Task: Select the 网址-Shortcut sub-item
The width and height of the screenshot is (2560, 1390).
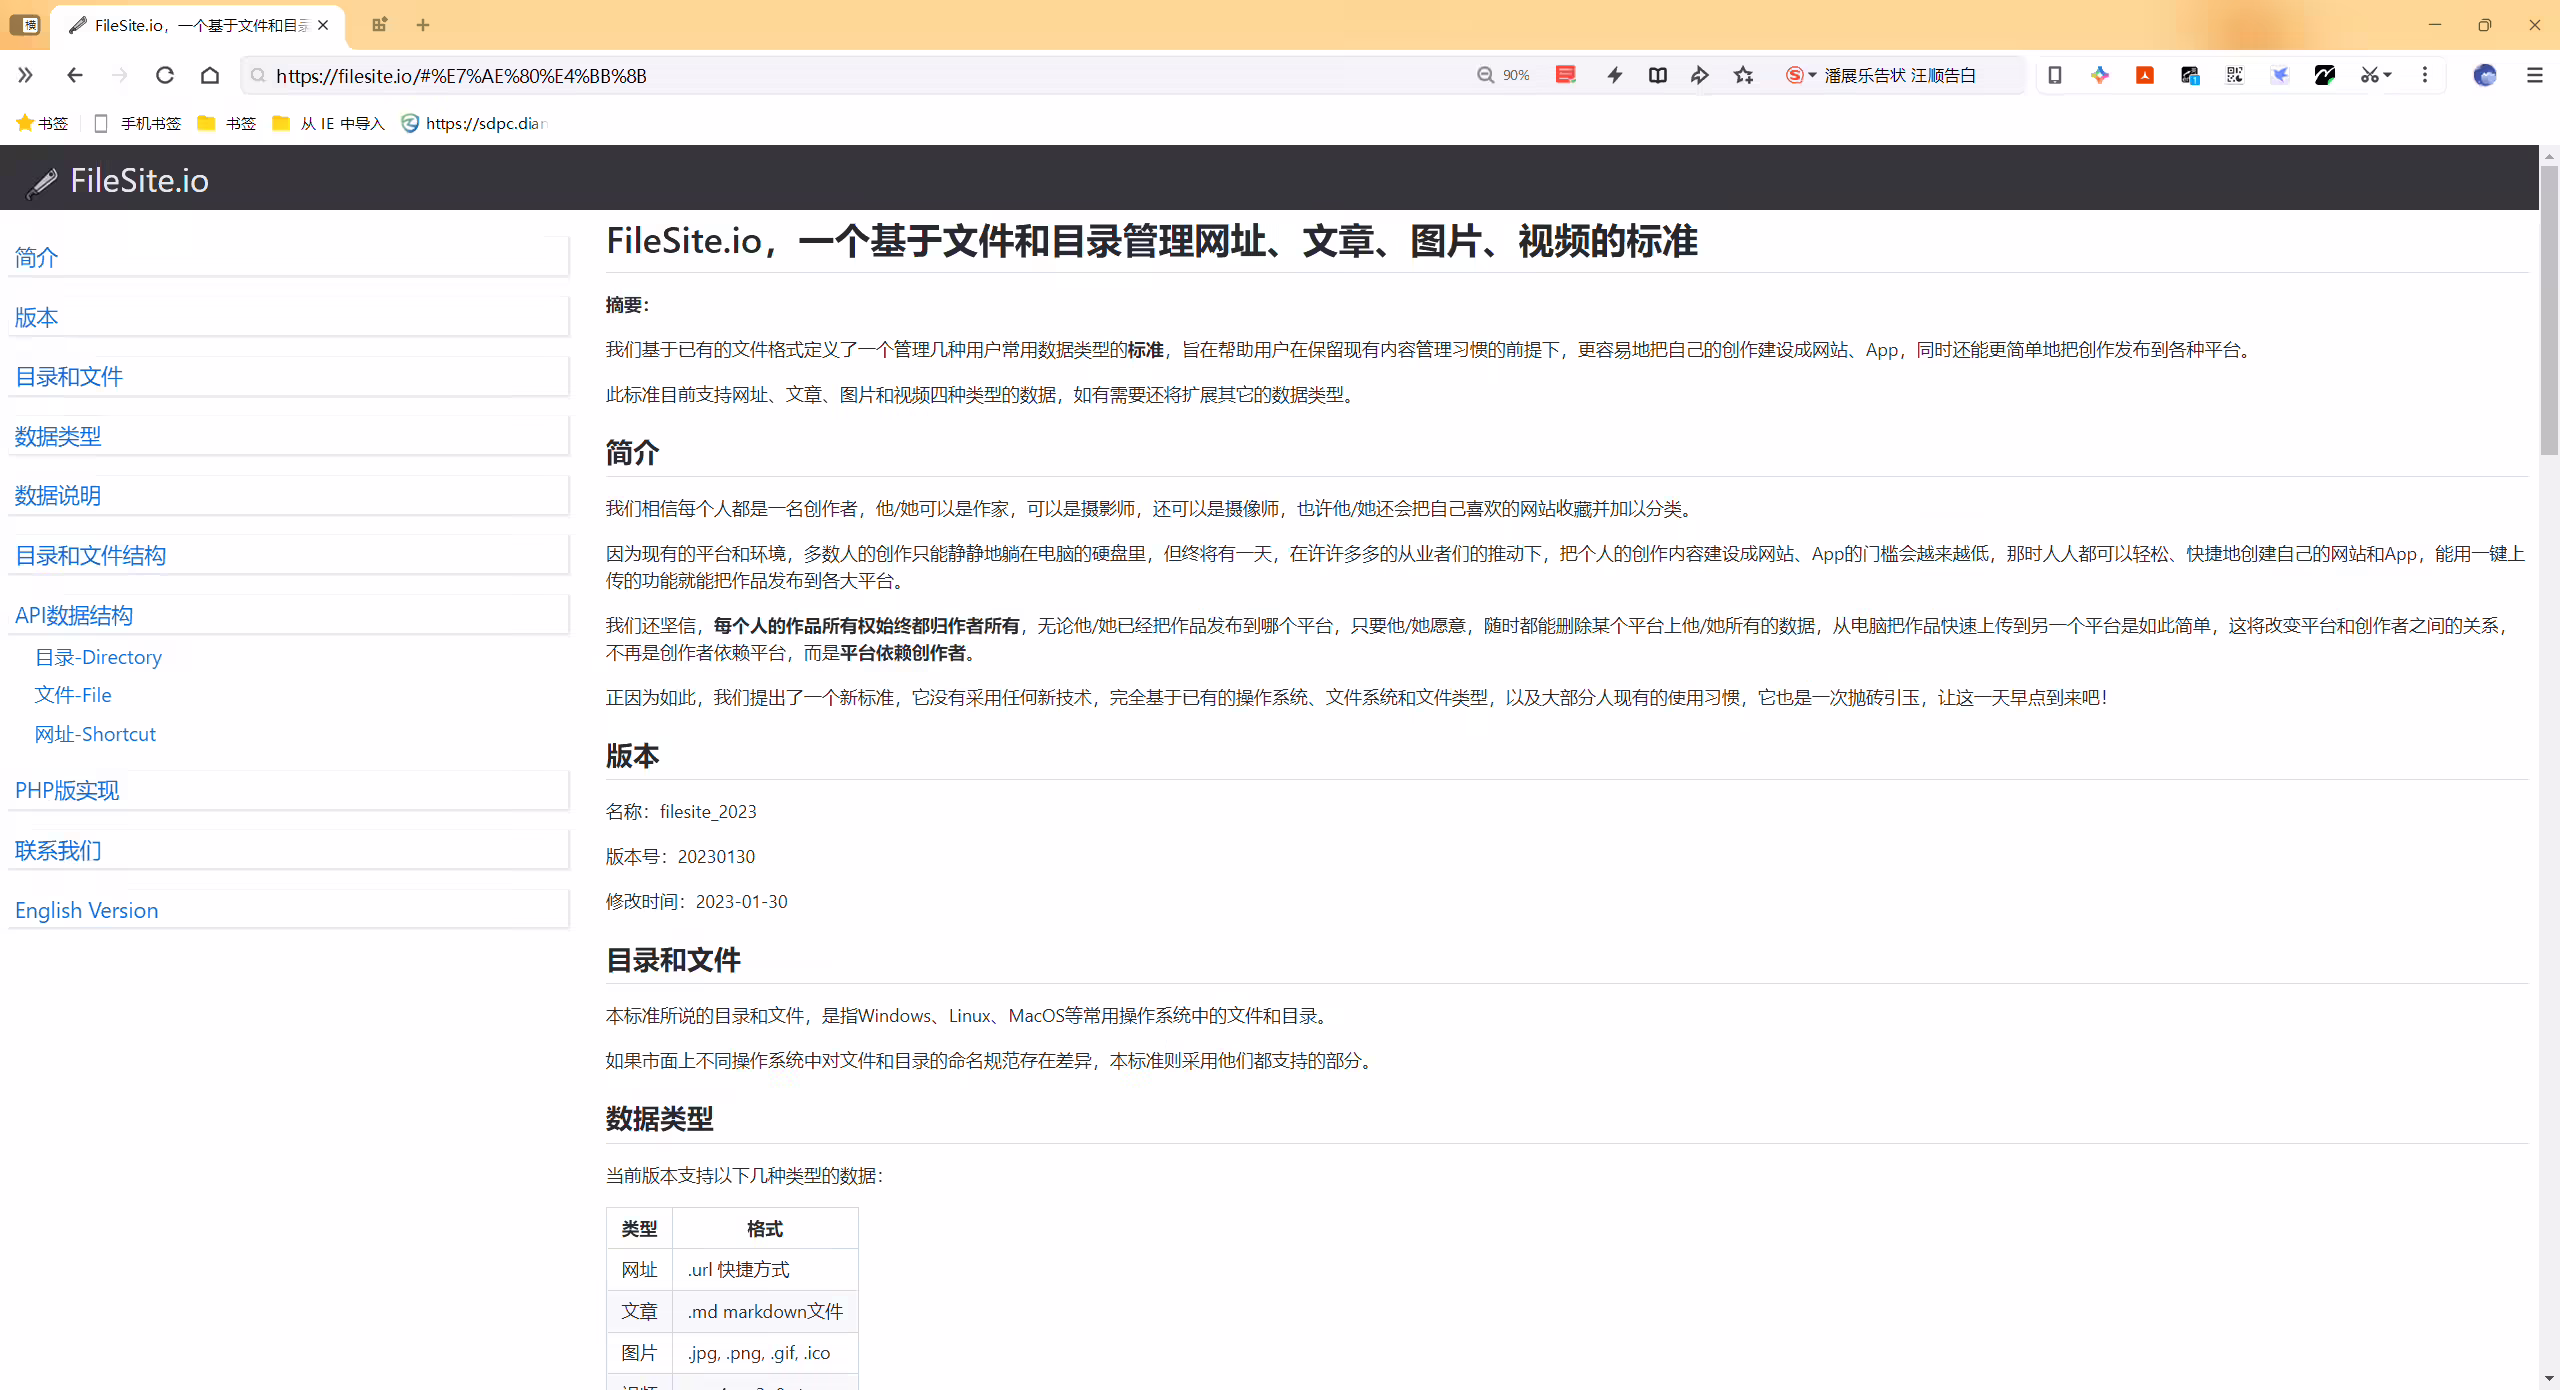Action: [x=95, y=734]
